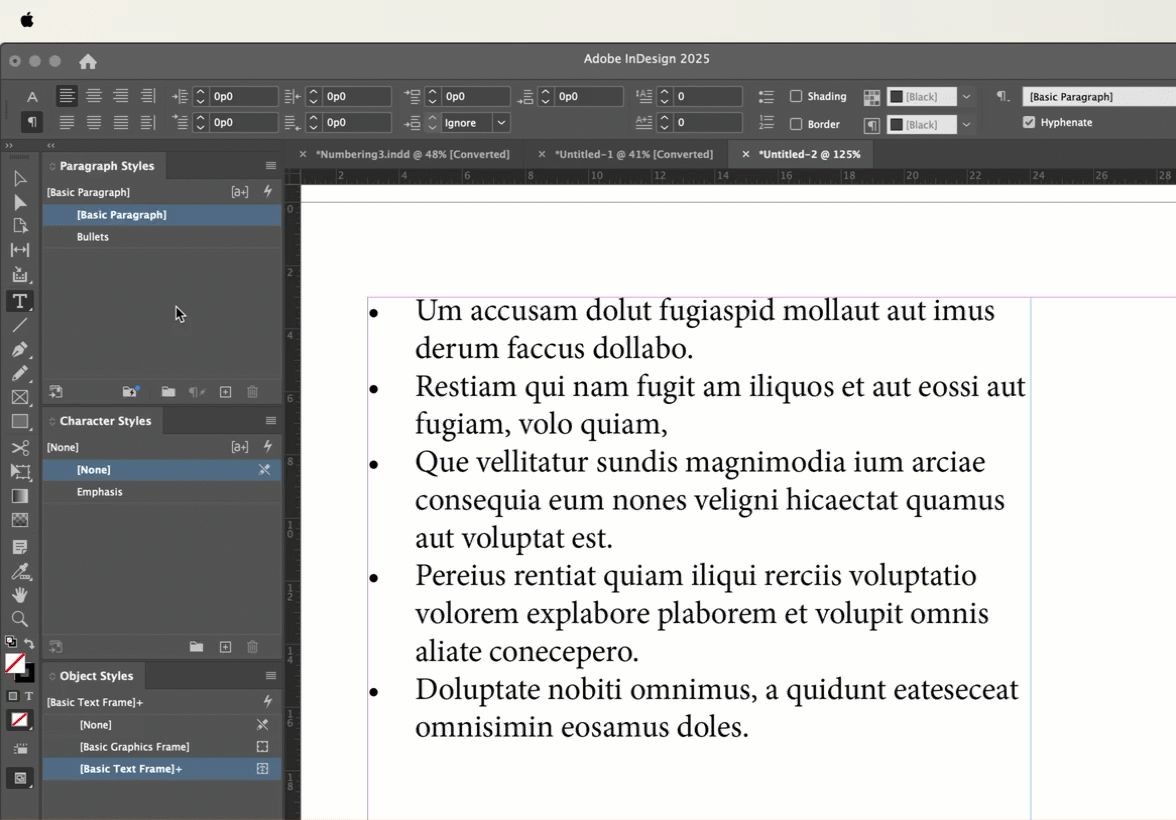The width and height of the screenshot is (1176, 820).
Task: Select the Pencil tool
Action: pos(20,374)
